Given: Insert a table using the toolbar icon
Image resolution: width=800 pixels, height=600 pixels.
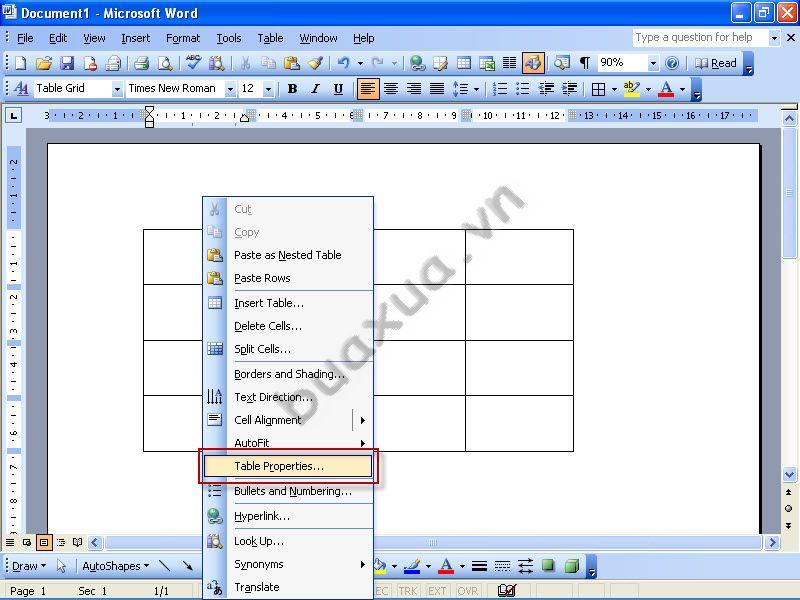Looking at the screenshot, I should click(464, 63).
